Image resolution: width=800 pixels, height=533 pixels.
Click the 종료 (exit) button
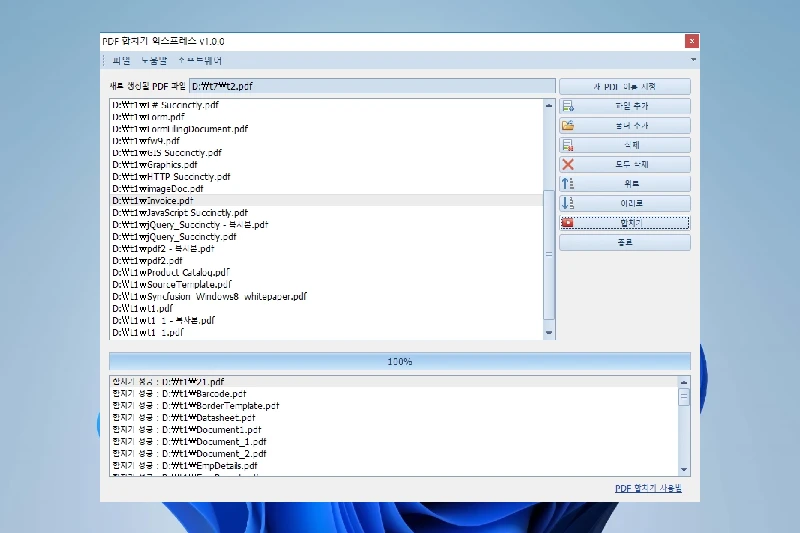[624, 242]
